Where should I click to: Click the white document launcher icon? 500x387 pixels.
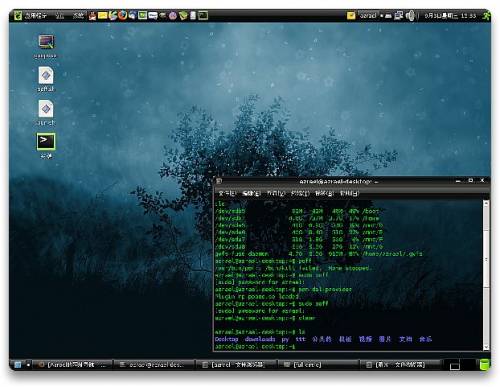point(193,15)
